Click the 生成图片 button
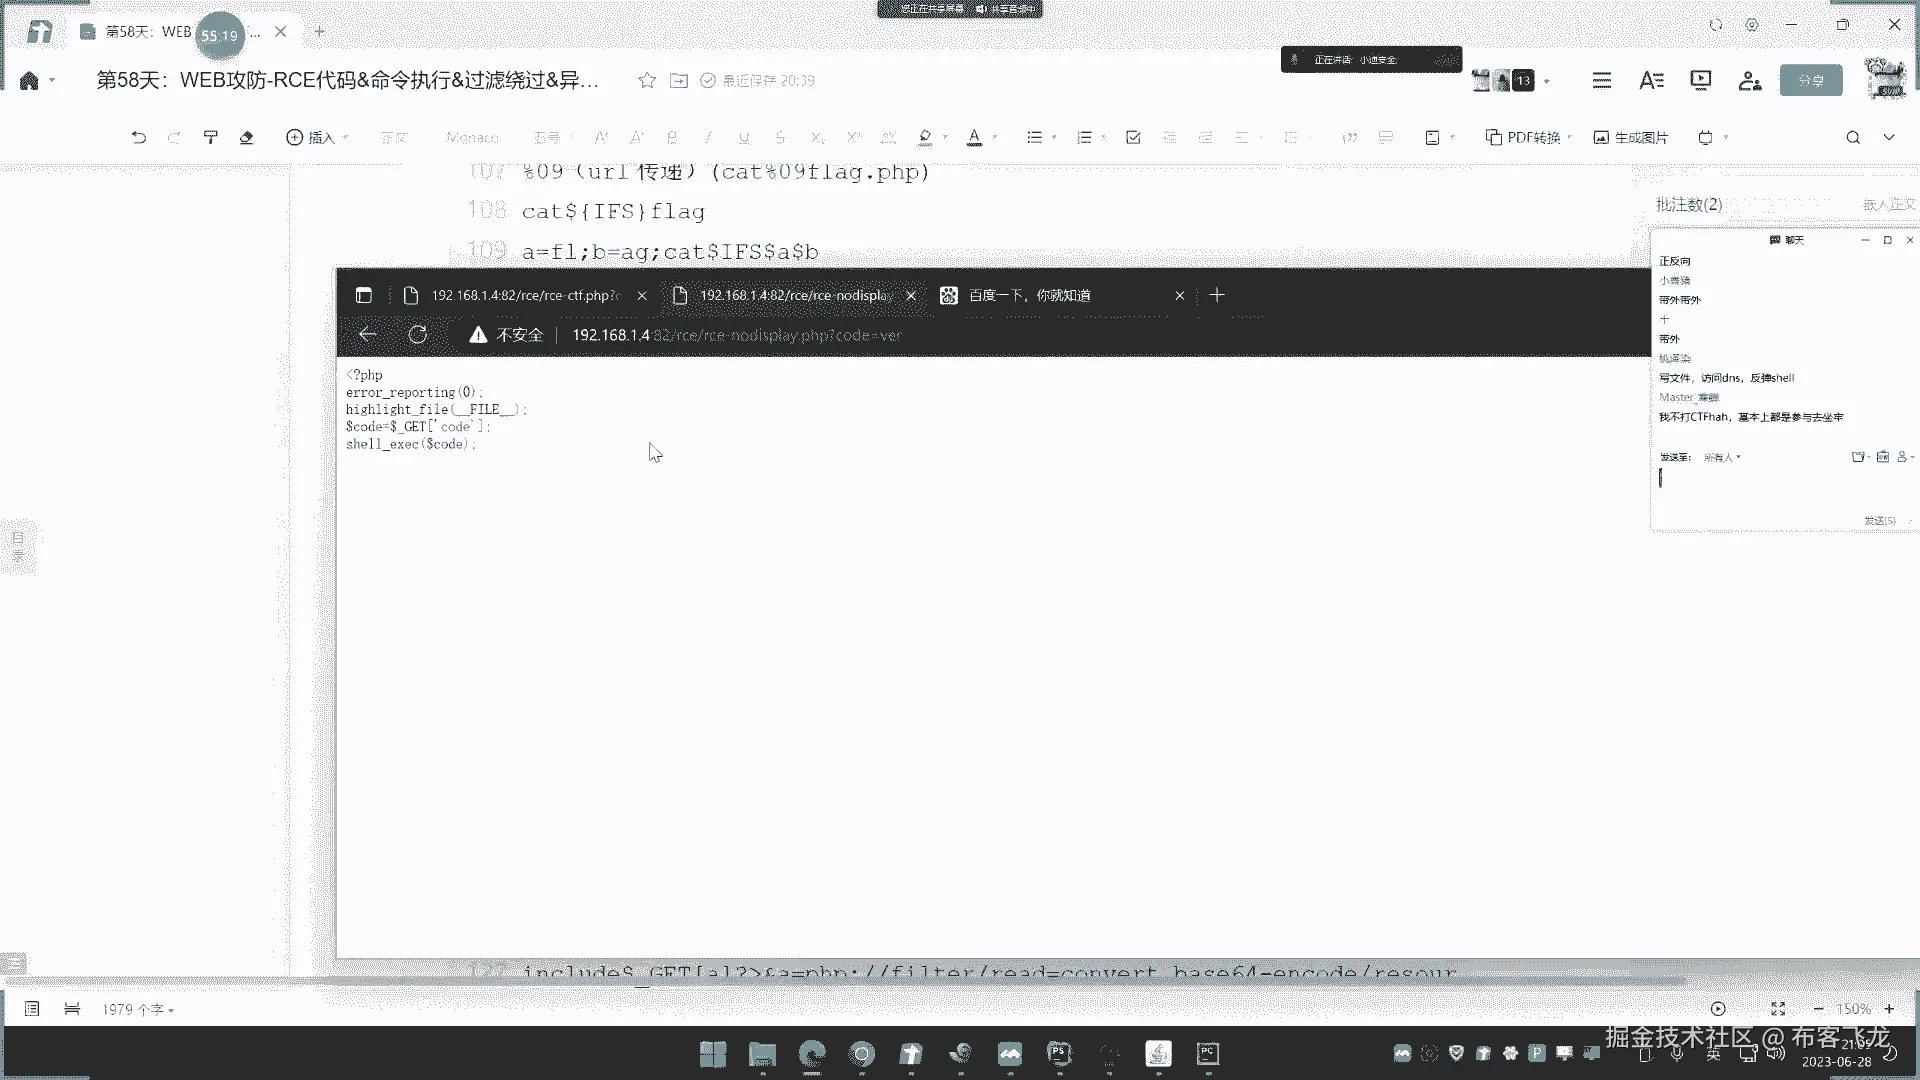Viewport: 1920px width, 1080px height. [1631, 137]
